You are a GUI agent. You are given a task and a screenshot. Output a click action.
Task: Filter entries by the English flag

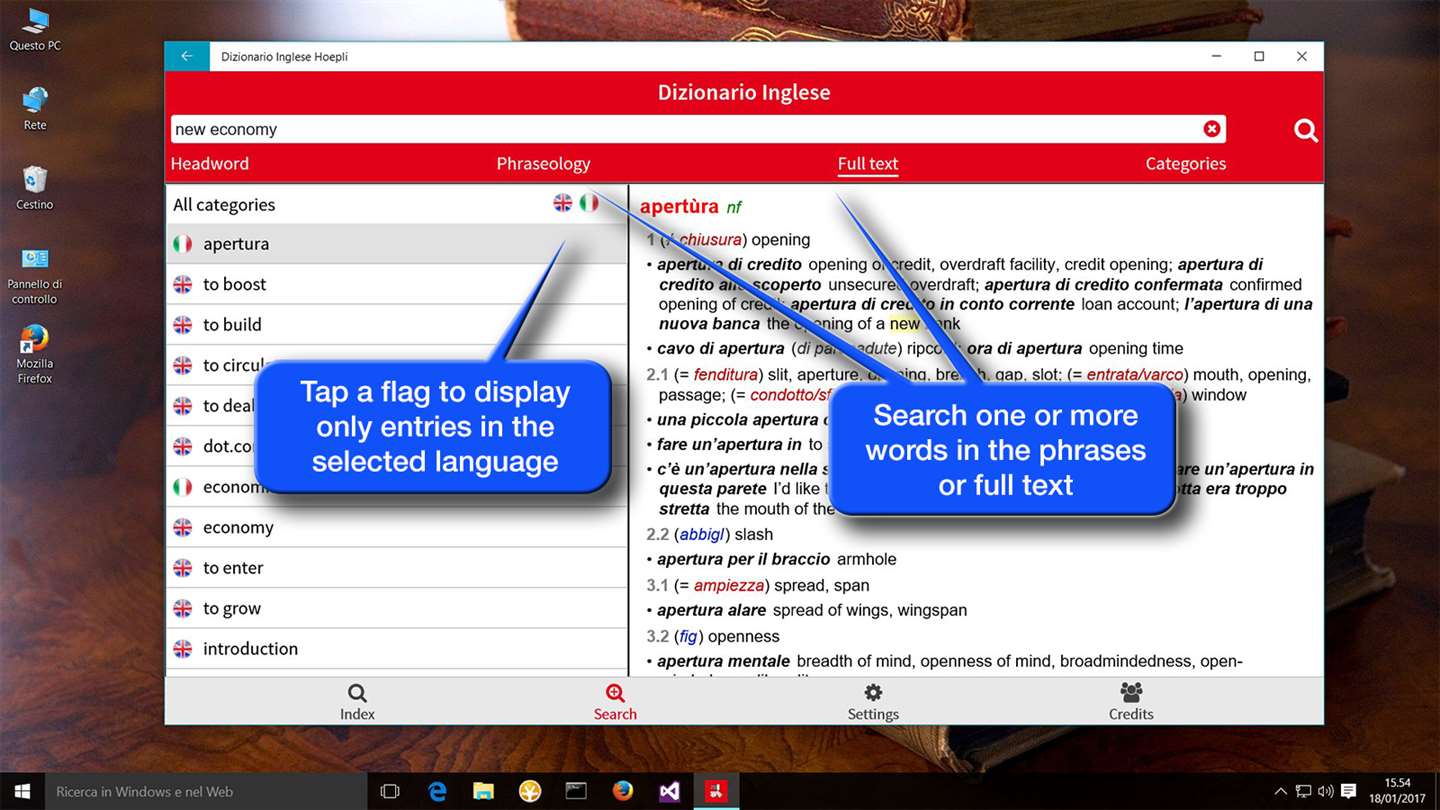(x=563, y=203)
